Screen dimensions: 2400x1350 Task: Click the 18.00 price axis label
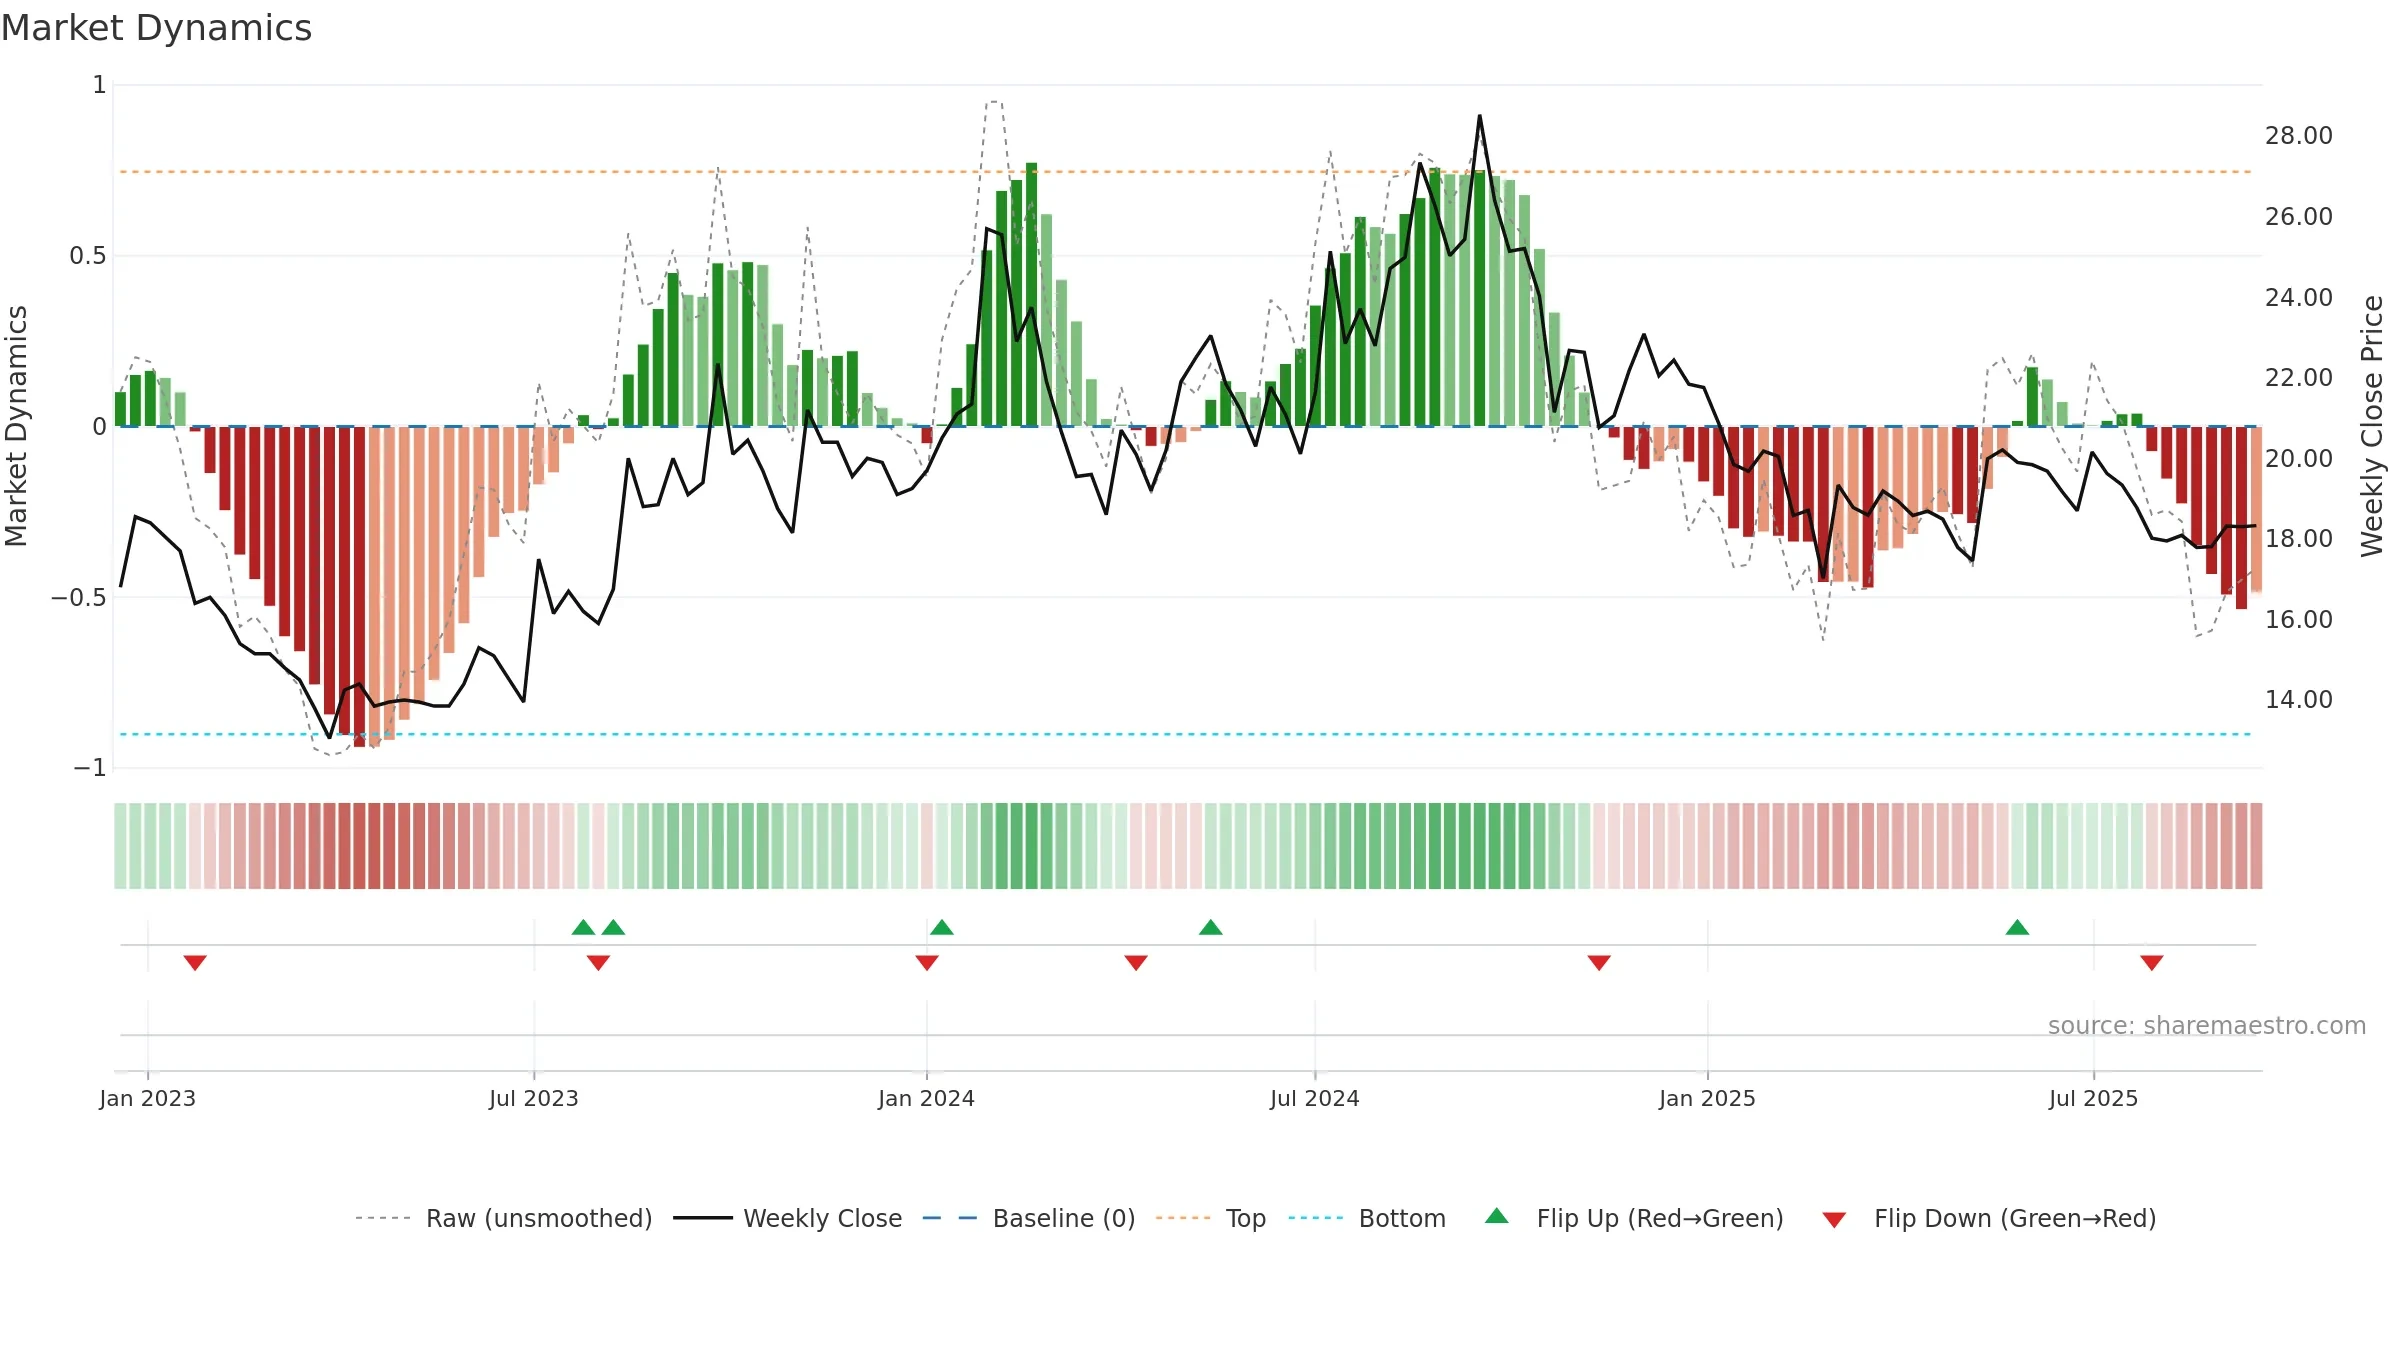pyautogui.click(x=2299, y=539)
